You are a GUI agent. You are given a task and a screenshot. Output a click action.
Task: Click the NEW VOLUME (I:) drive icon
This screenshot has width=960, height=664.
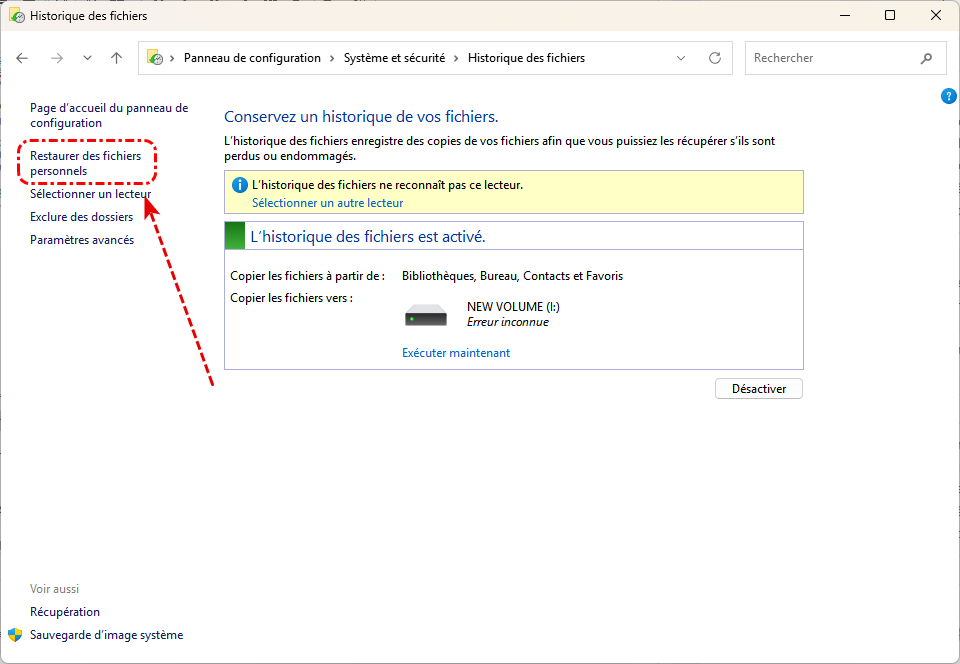pyautogui.click(x=426, y=317)
